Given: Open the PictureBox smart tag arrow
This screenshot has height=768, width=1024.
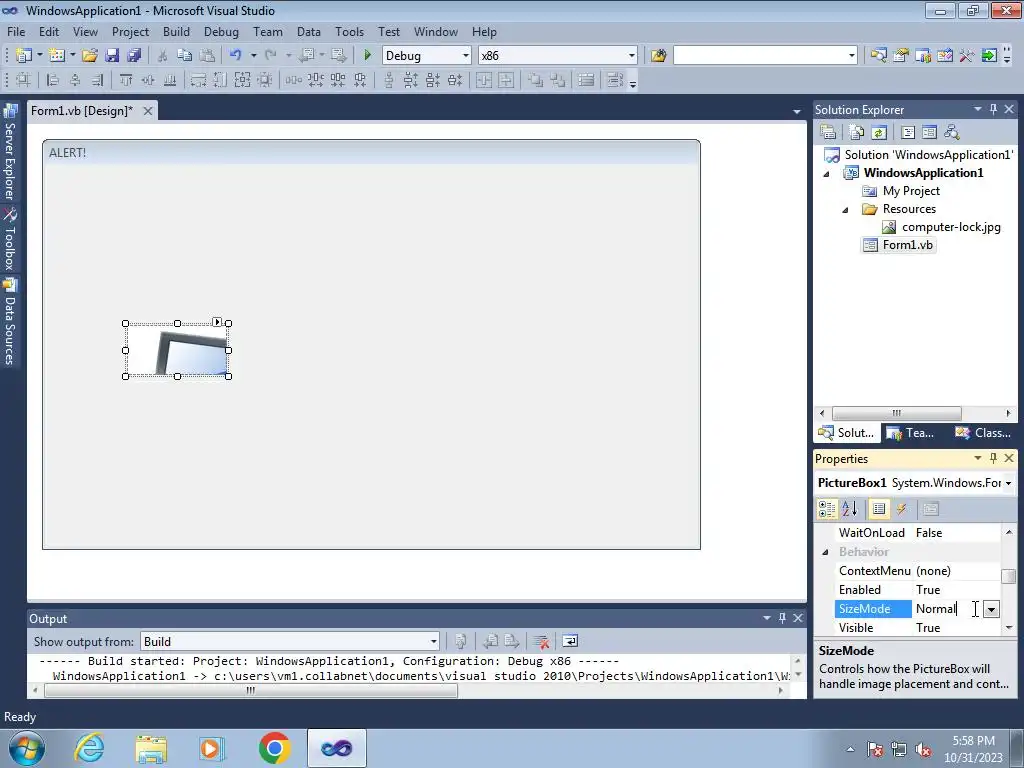Looking at the screenshot, I should [217, 321].
